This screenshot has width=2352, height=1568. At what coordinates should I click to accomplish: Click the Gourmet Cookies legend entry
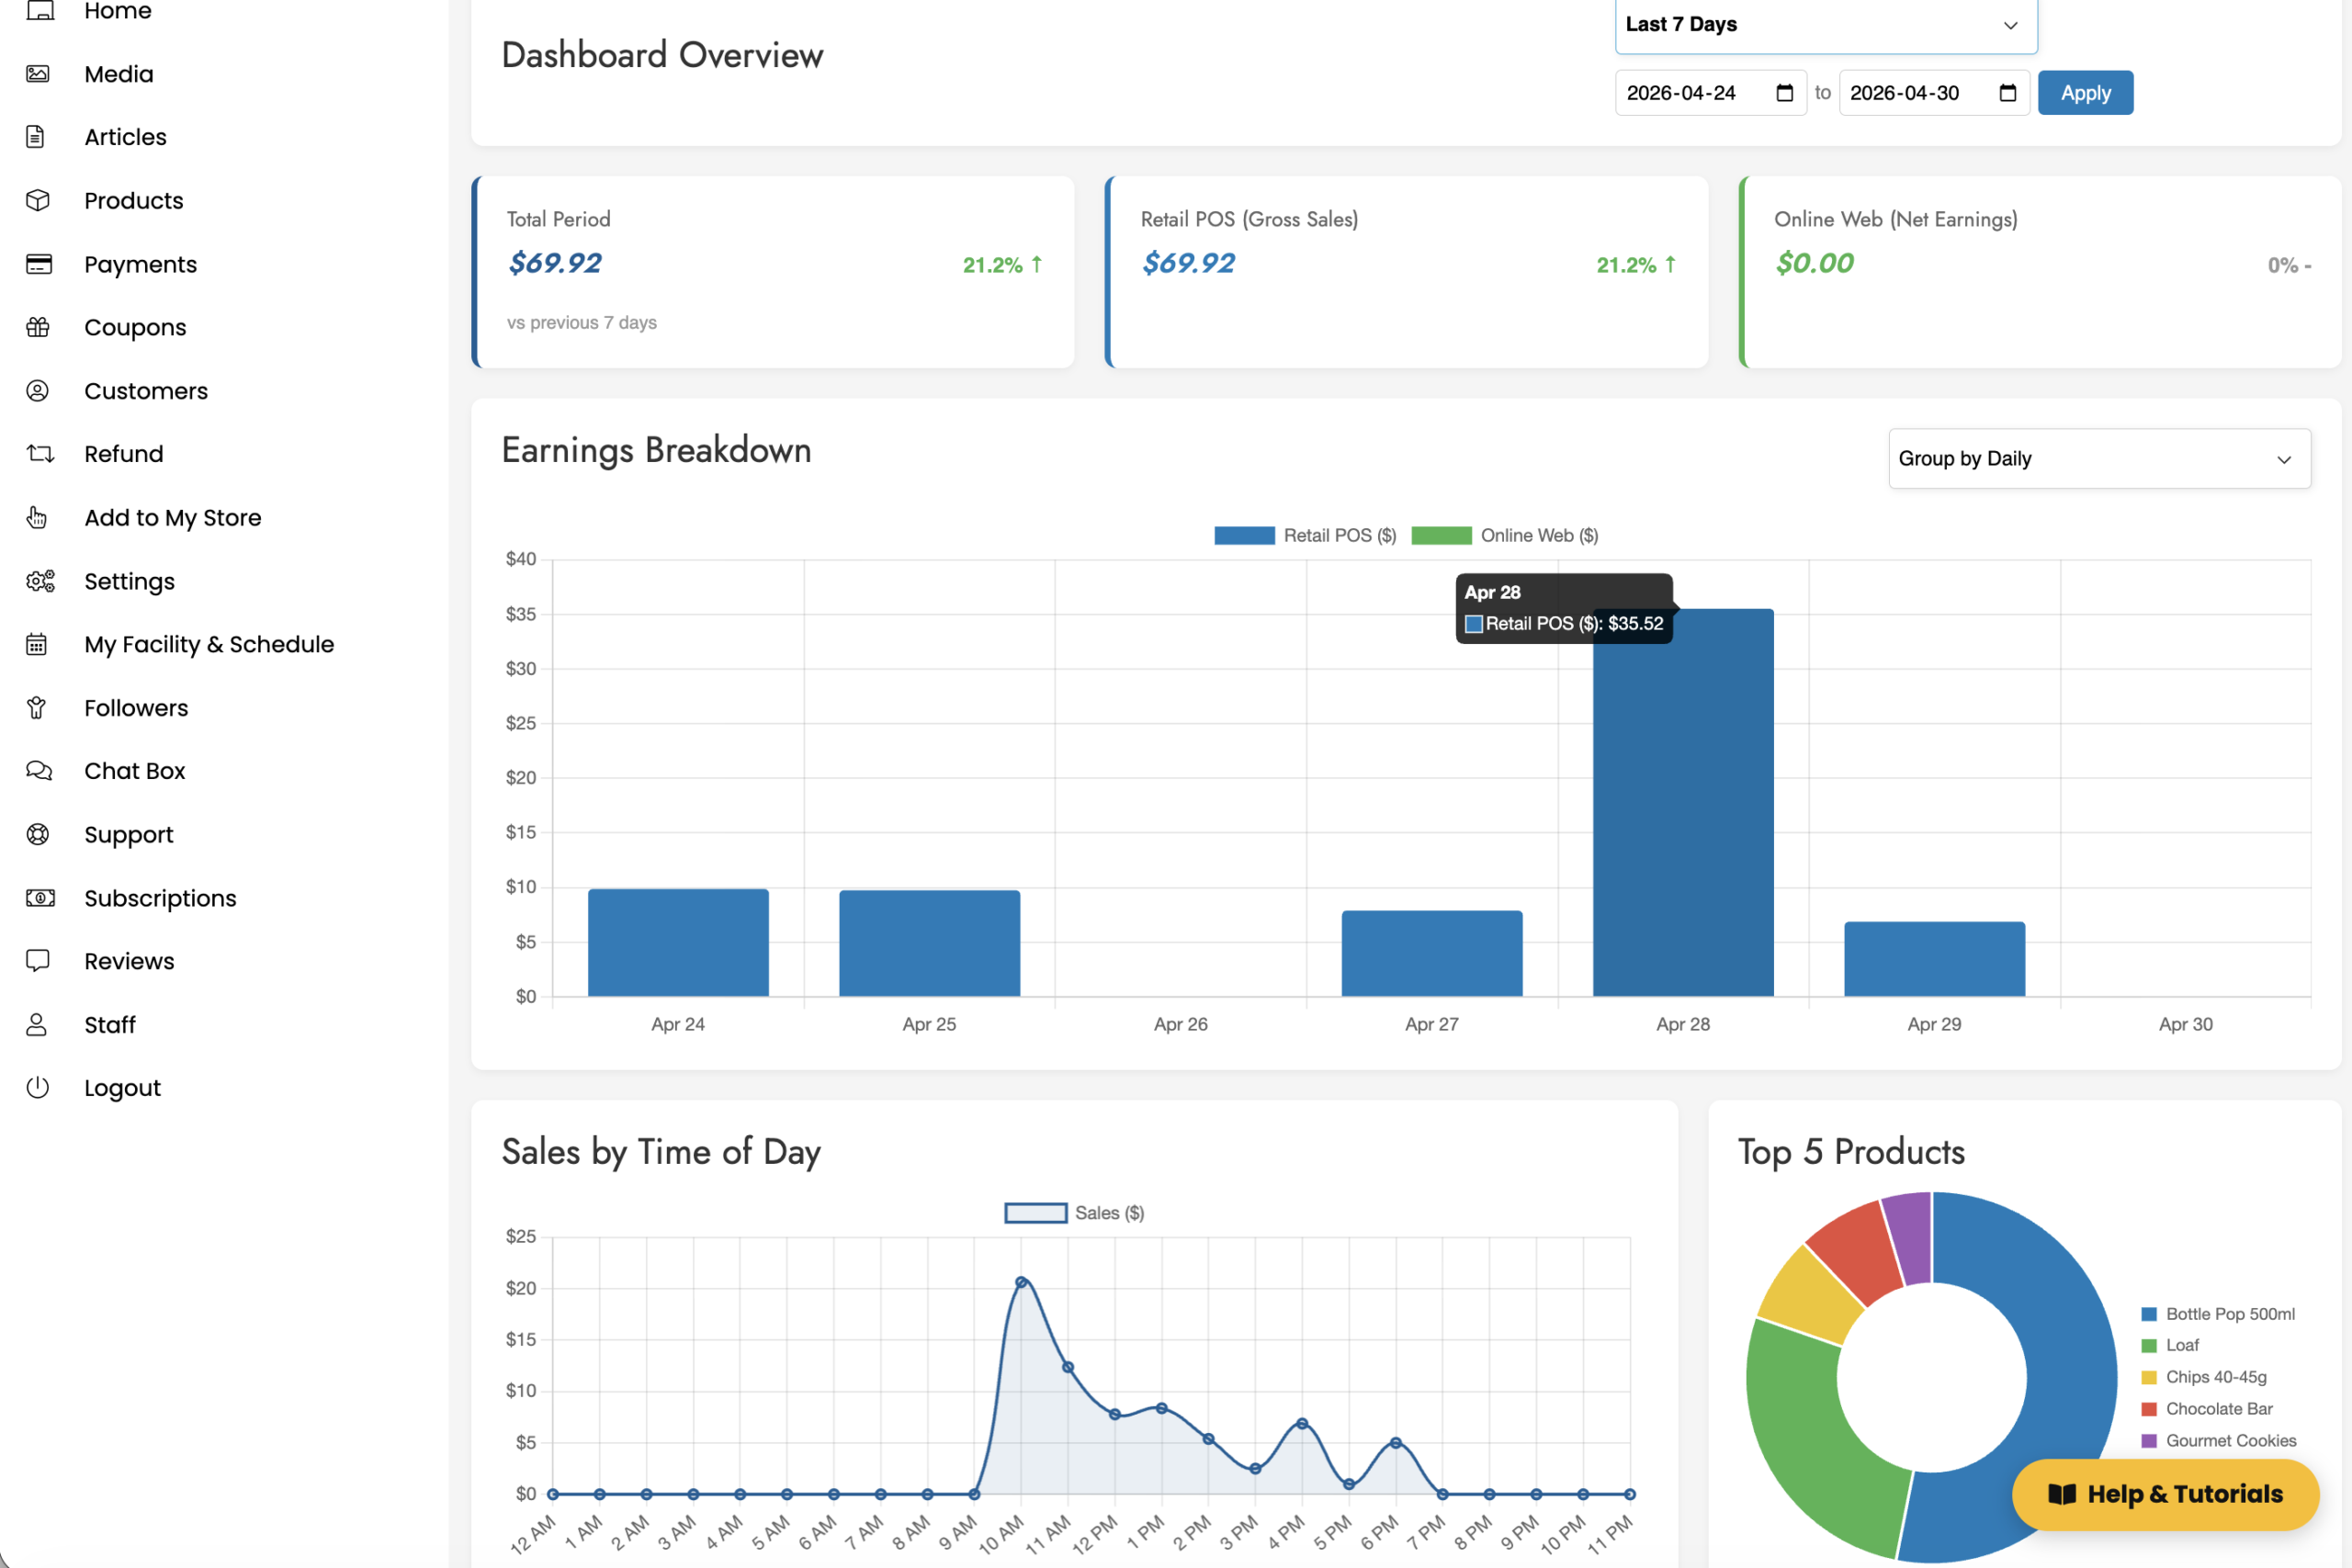coord(2218,1441)
